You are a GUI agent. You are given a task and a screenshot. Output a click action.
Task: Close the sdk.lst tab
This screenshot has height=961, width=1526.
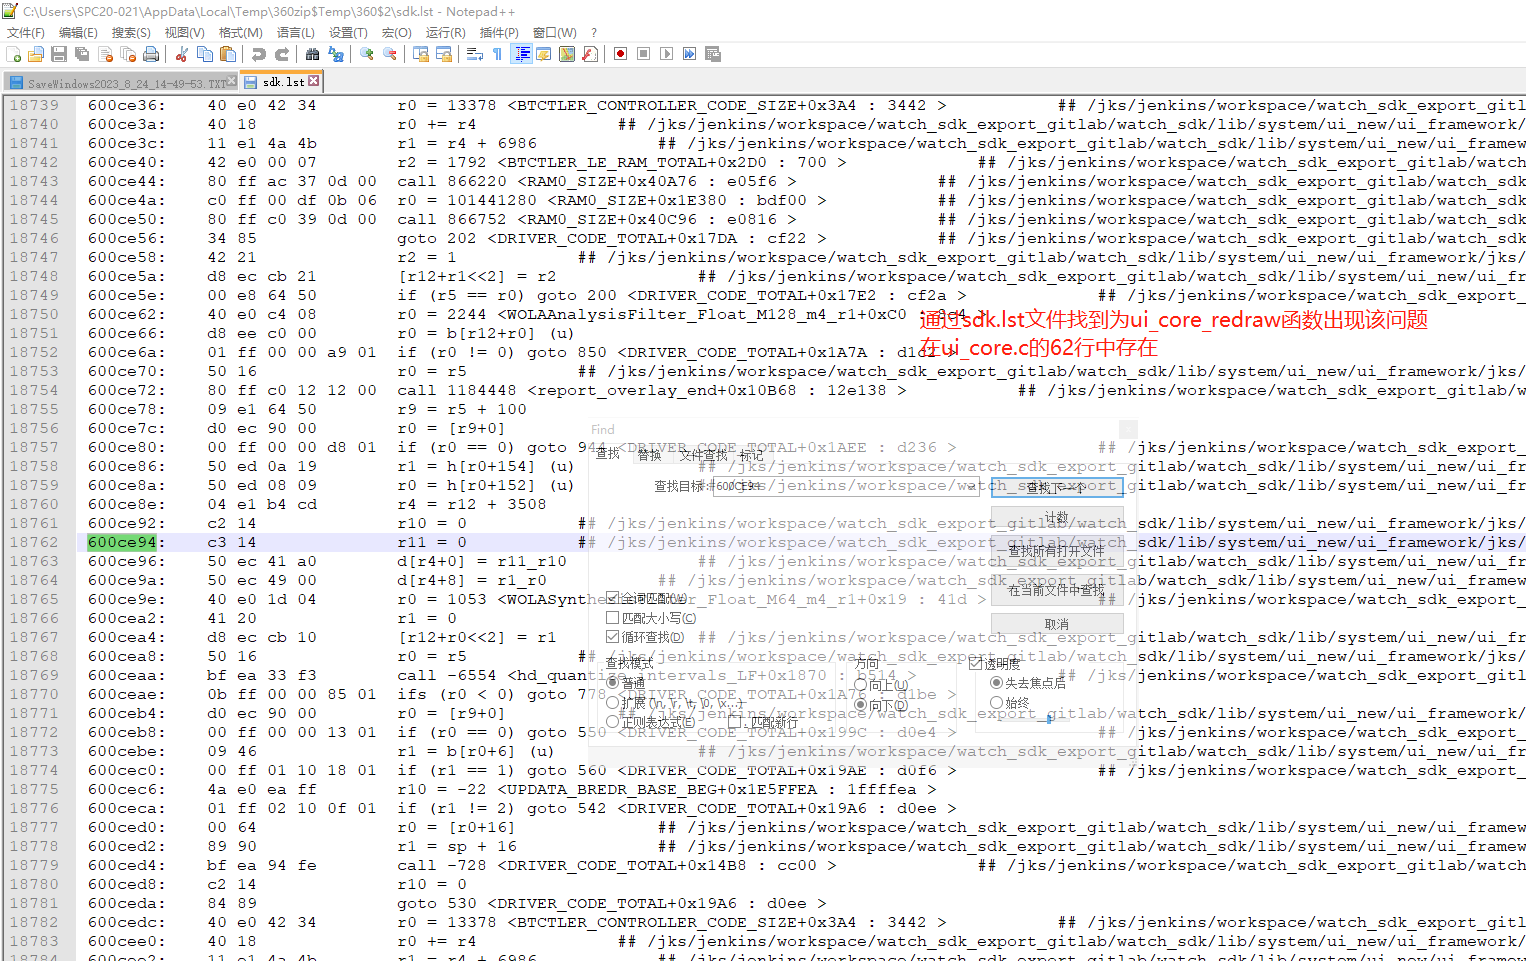(x=313, y=81)
